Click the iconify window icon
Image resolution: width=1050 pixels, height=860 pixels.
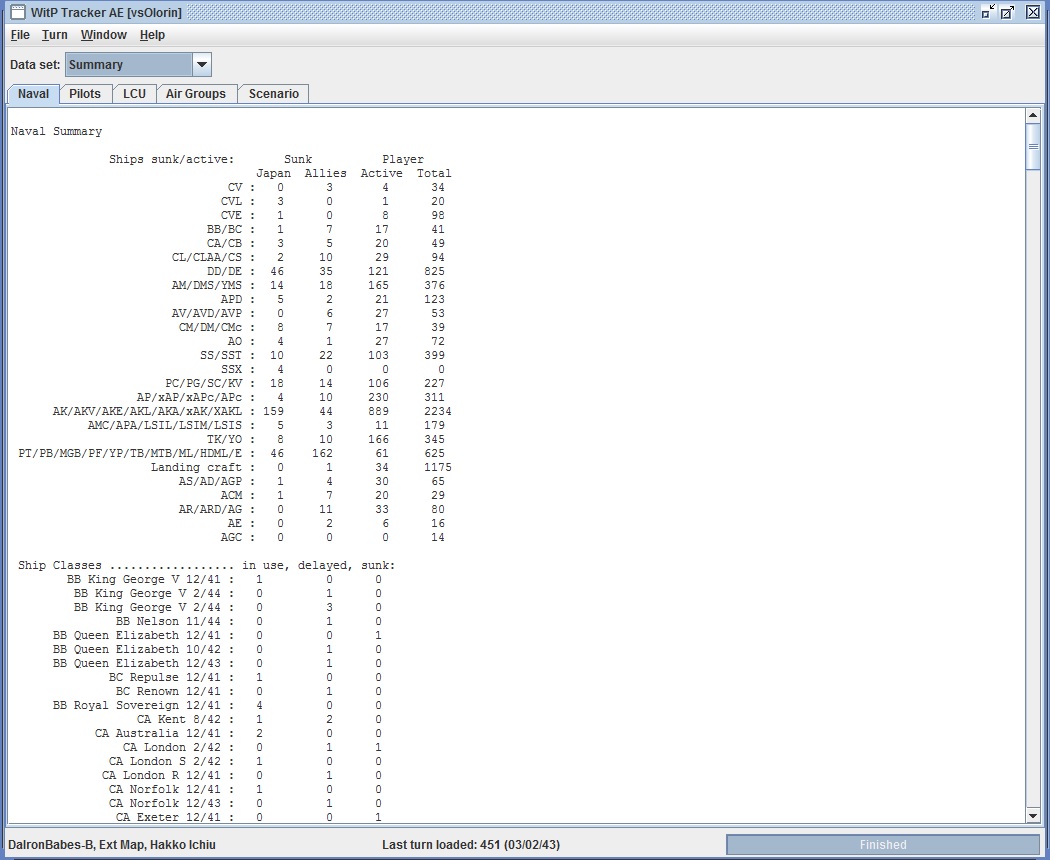[x=988, y=12]
